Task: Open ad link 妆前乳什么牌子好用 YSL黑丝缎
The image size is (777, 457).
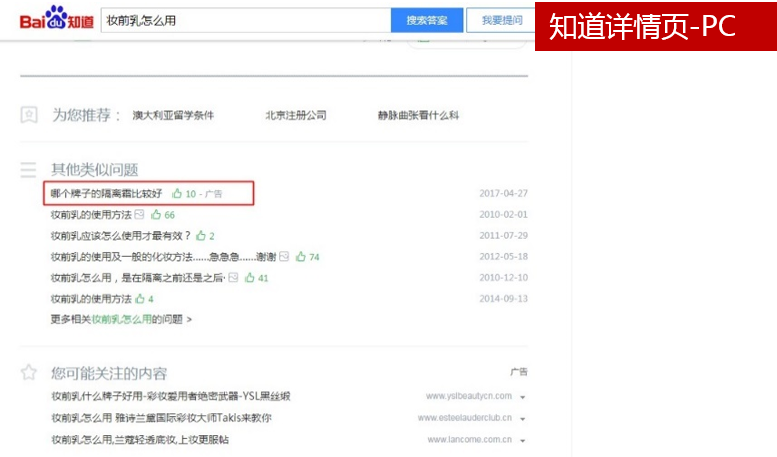Action: pos(171,396)
